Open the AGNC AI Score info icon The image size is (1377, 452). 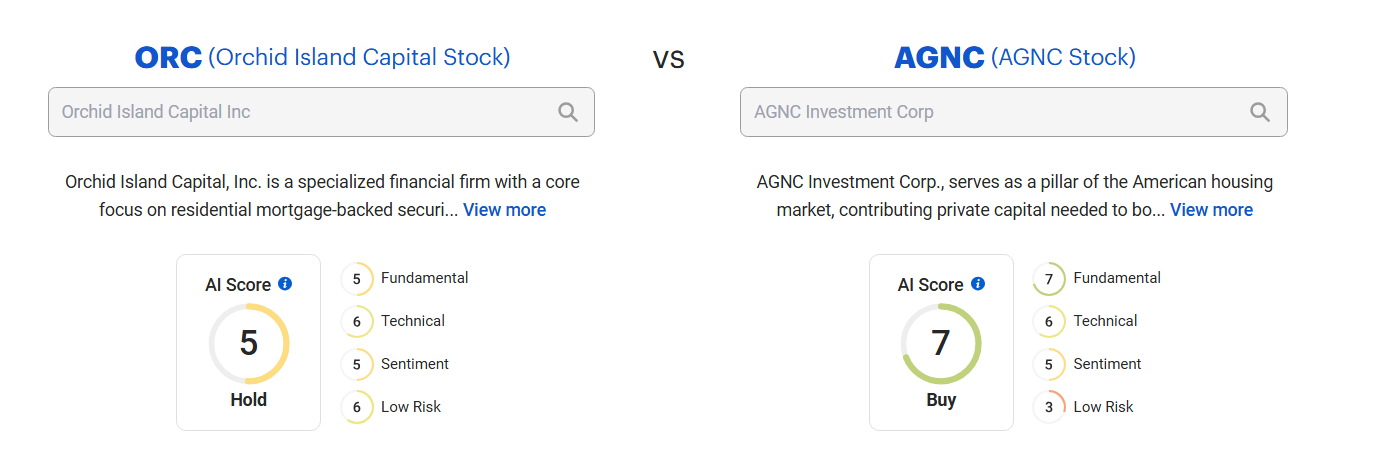(978, 284)
